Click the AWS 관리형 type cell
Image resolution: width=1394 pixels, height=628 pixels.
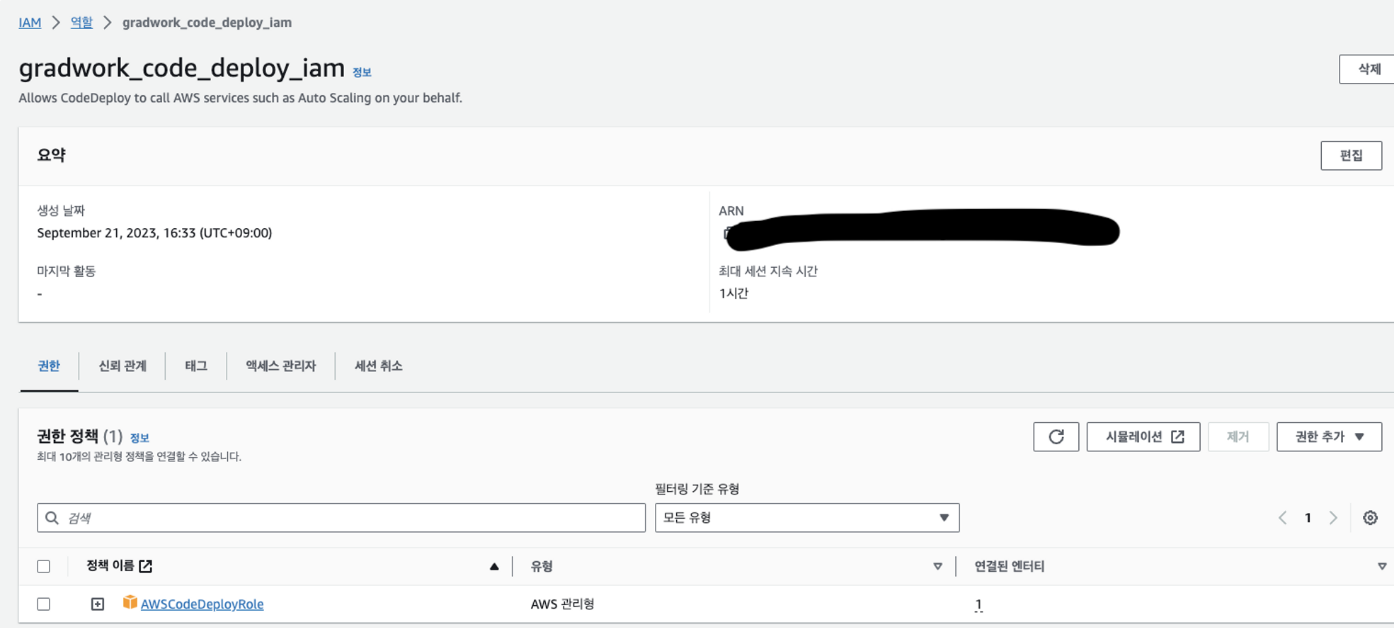pyautogui.click(x=562, y=604)
